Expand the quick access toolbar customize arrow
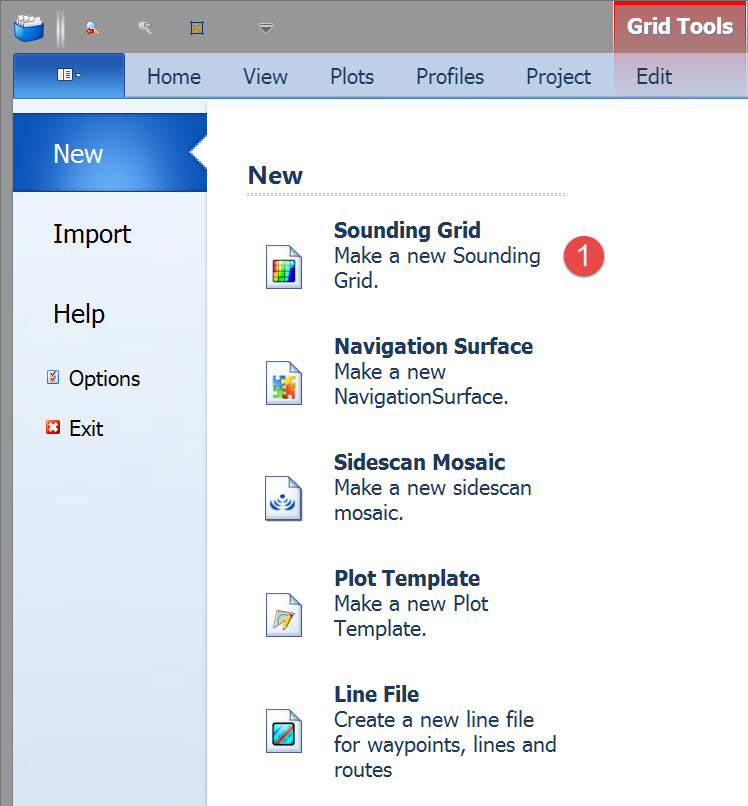This screenshot has height=806, width=748. (x=265, y=28)
